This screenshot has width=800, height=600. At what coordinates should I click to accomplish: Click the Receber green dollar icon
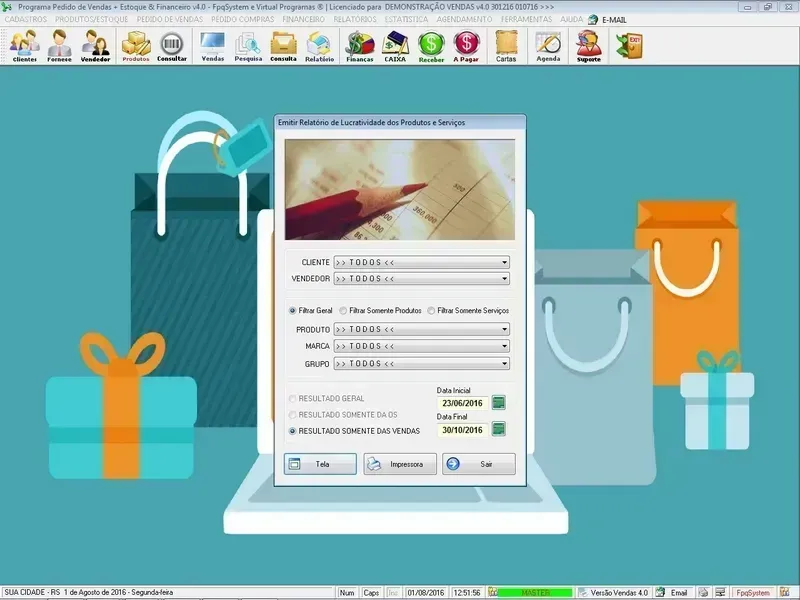pyautogui.click(x=431, y=45)
